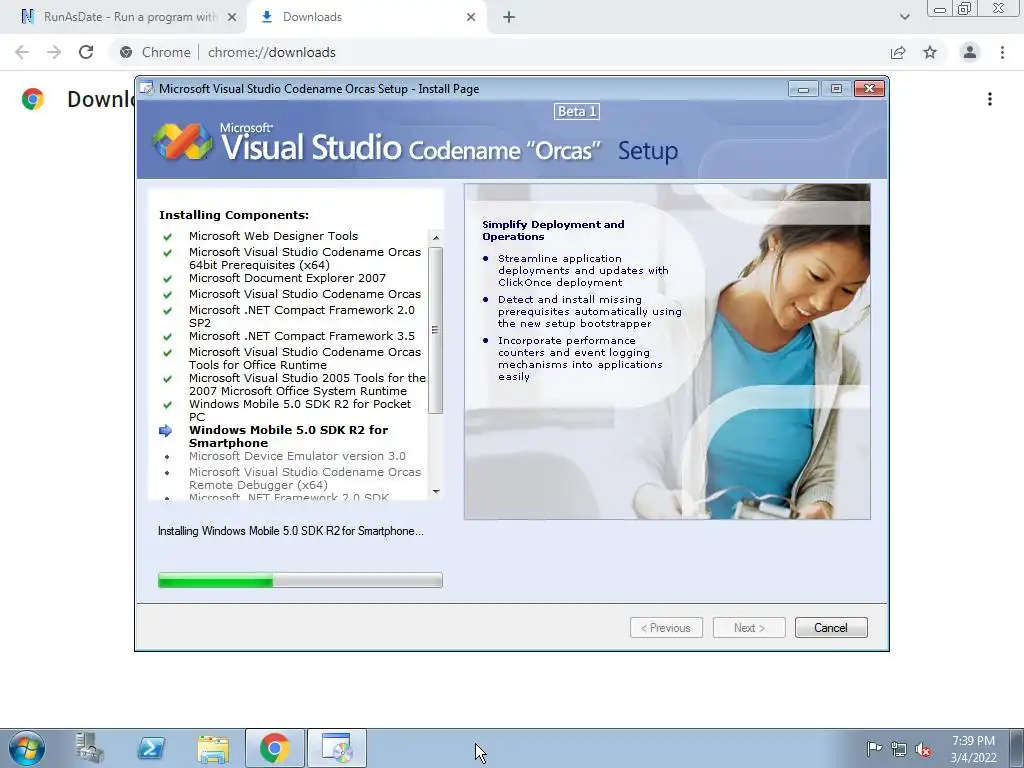Click blue arrow beside Smartphone SDK item

[x=166, y=430]
